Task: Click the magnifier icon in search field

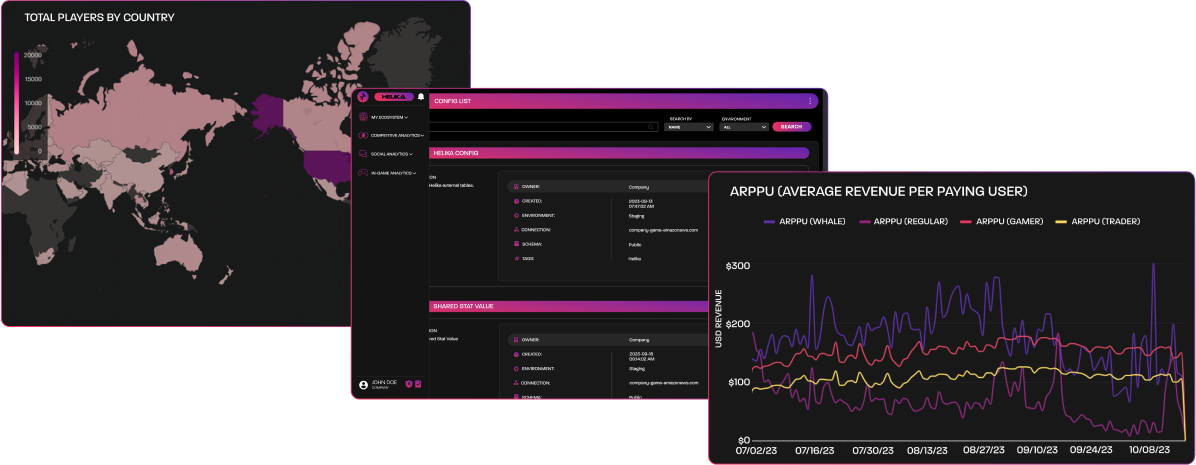Action: point(650,127)
